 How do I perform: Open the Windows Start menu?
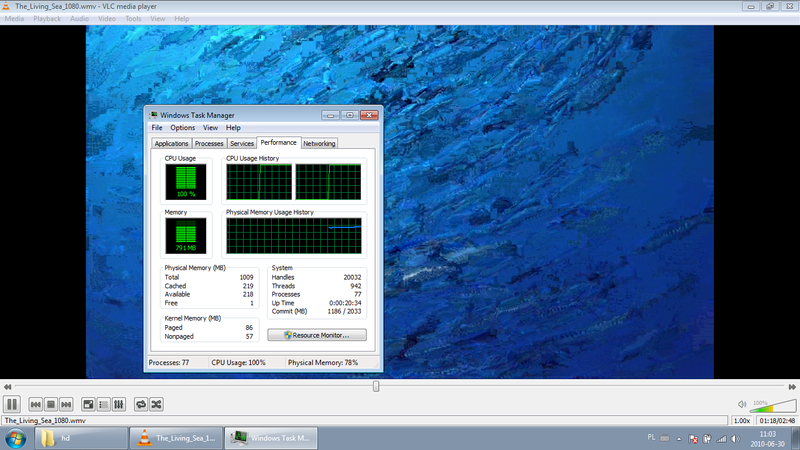(16, 439)
